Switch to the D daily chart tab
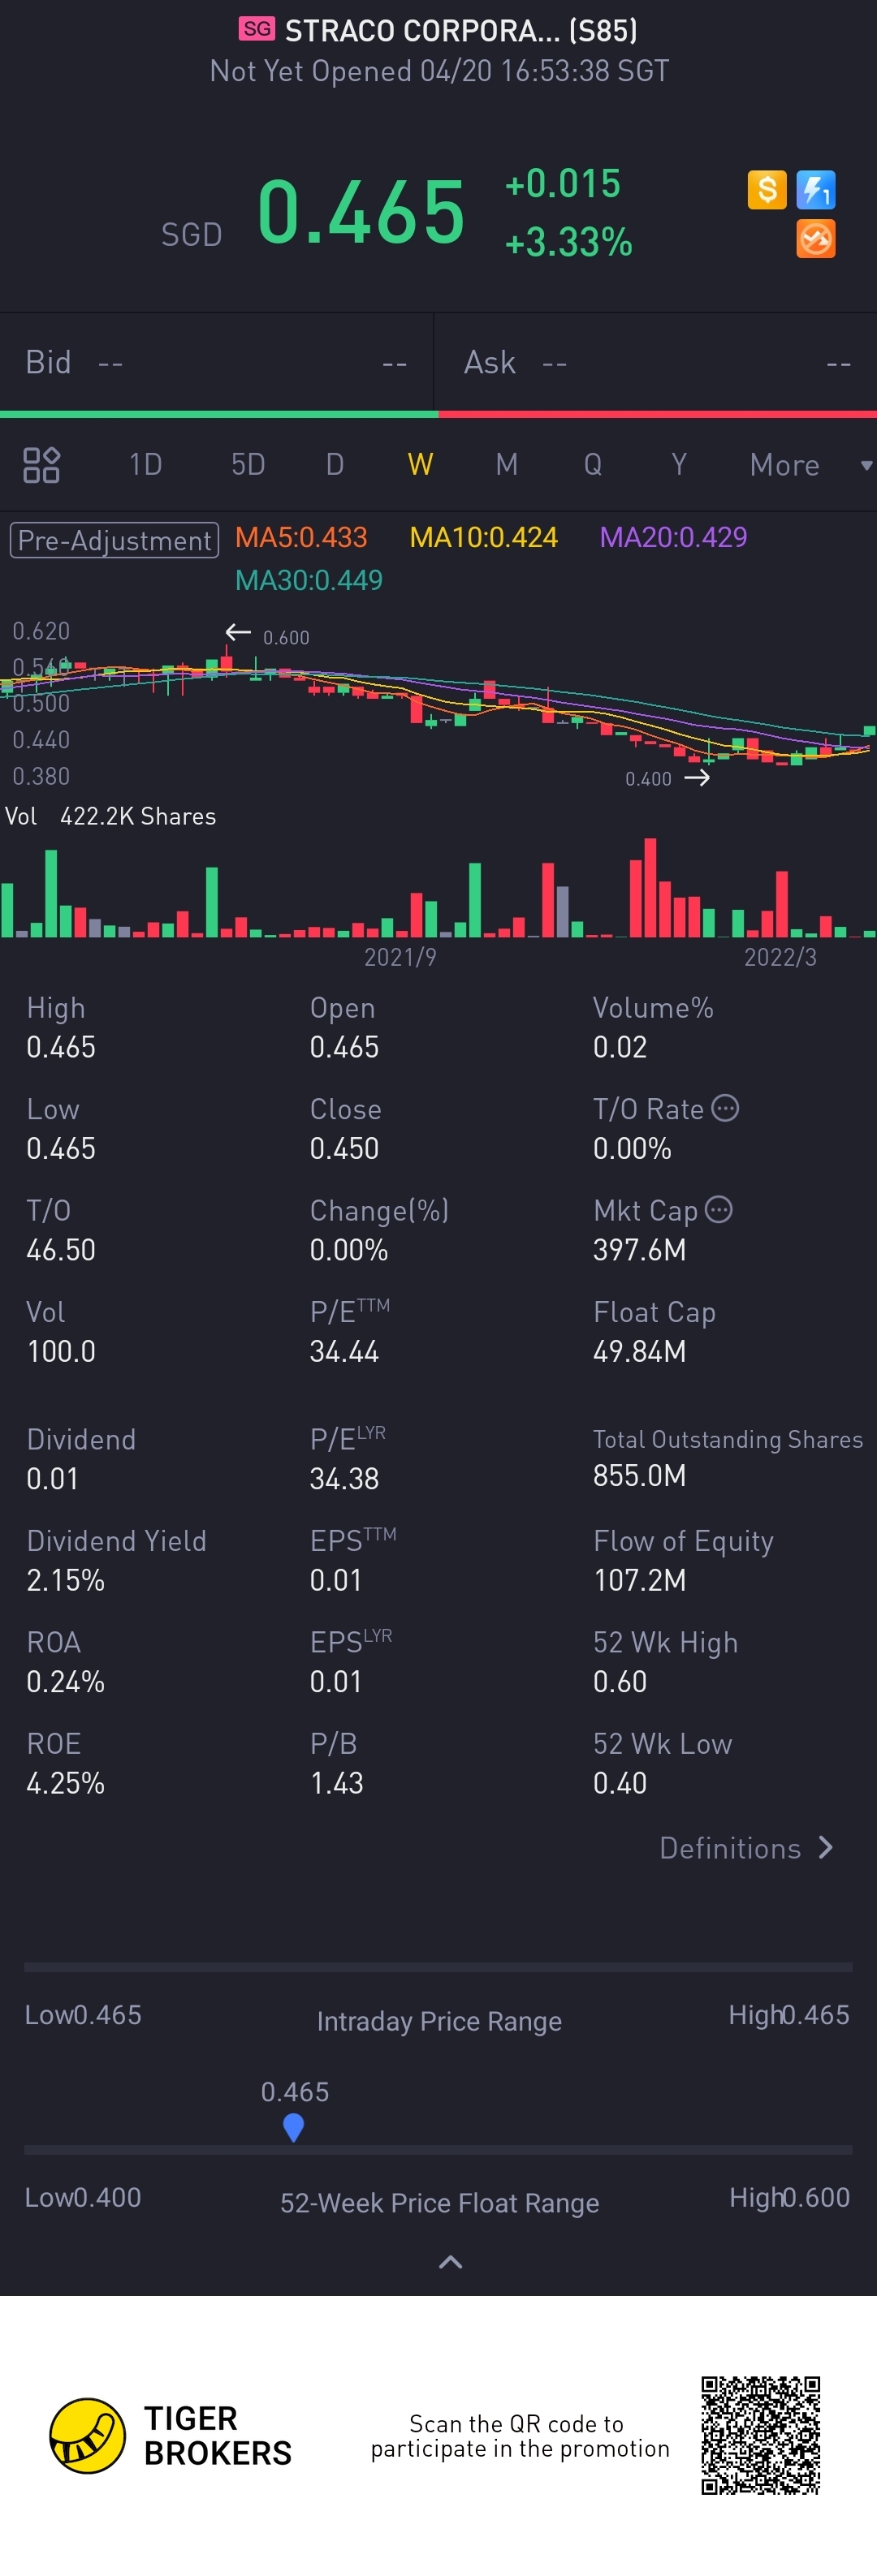Image resolution: width=877 pixels, height=2576 pixels. point(335,465)
